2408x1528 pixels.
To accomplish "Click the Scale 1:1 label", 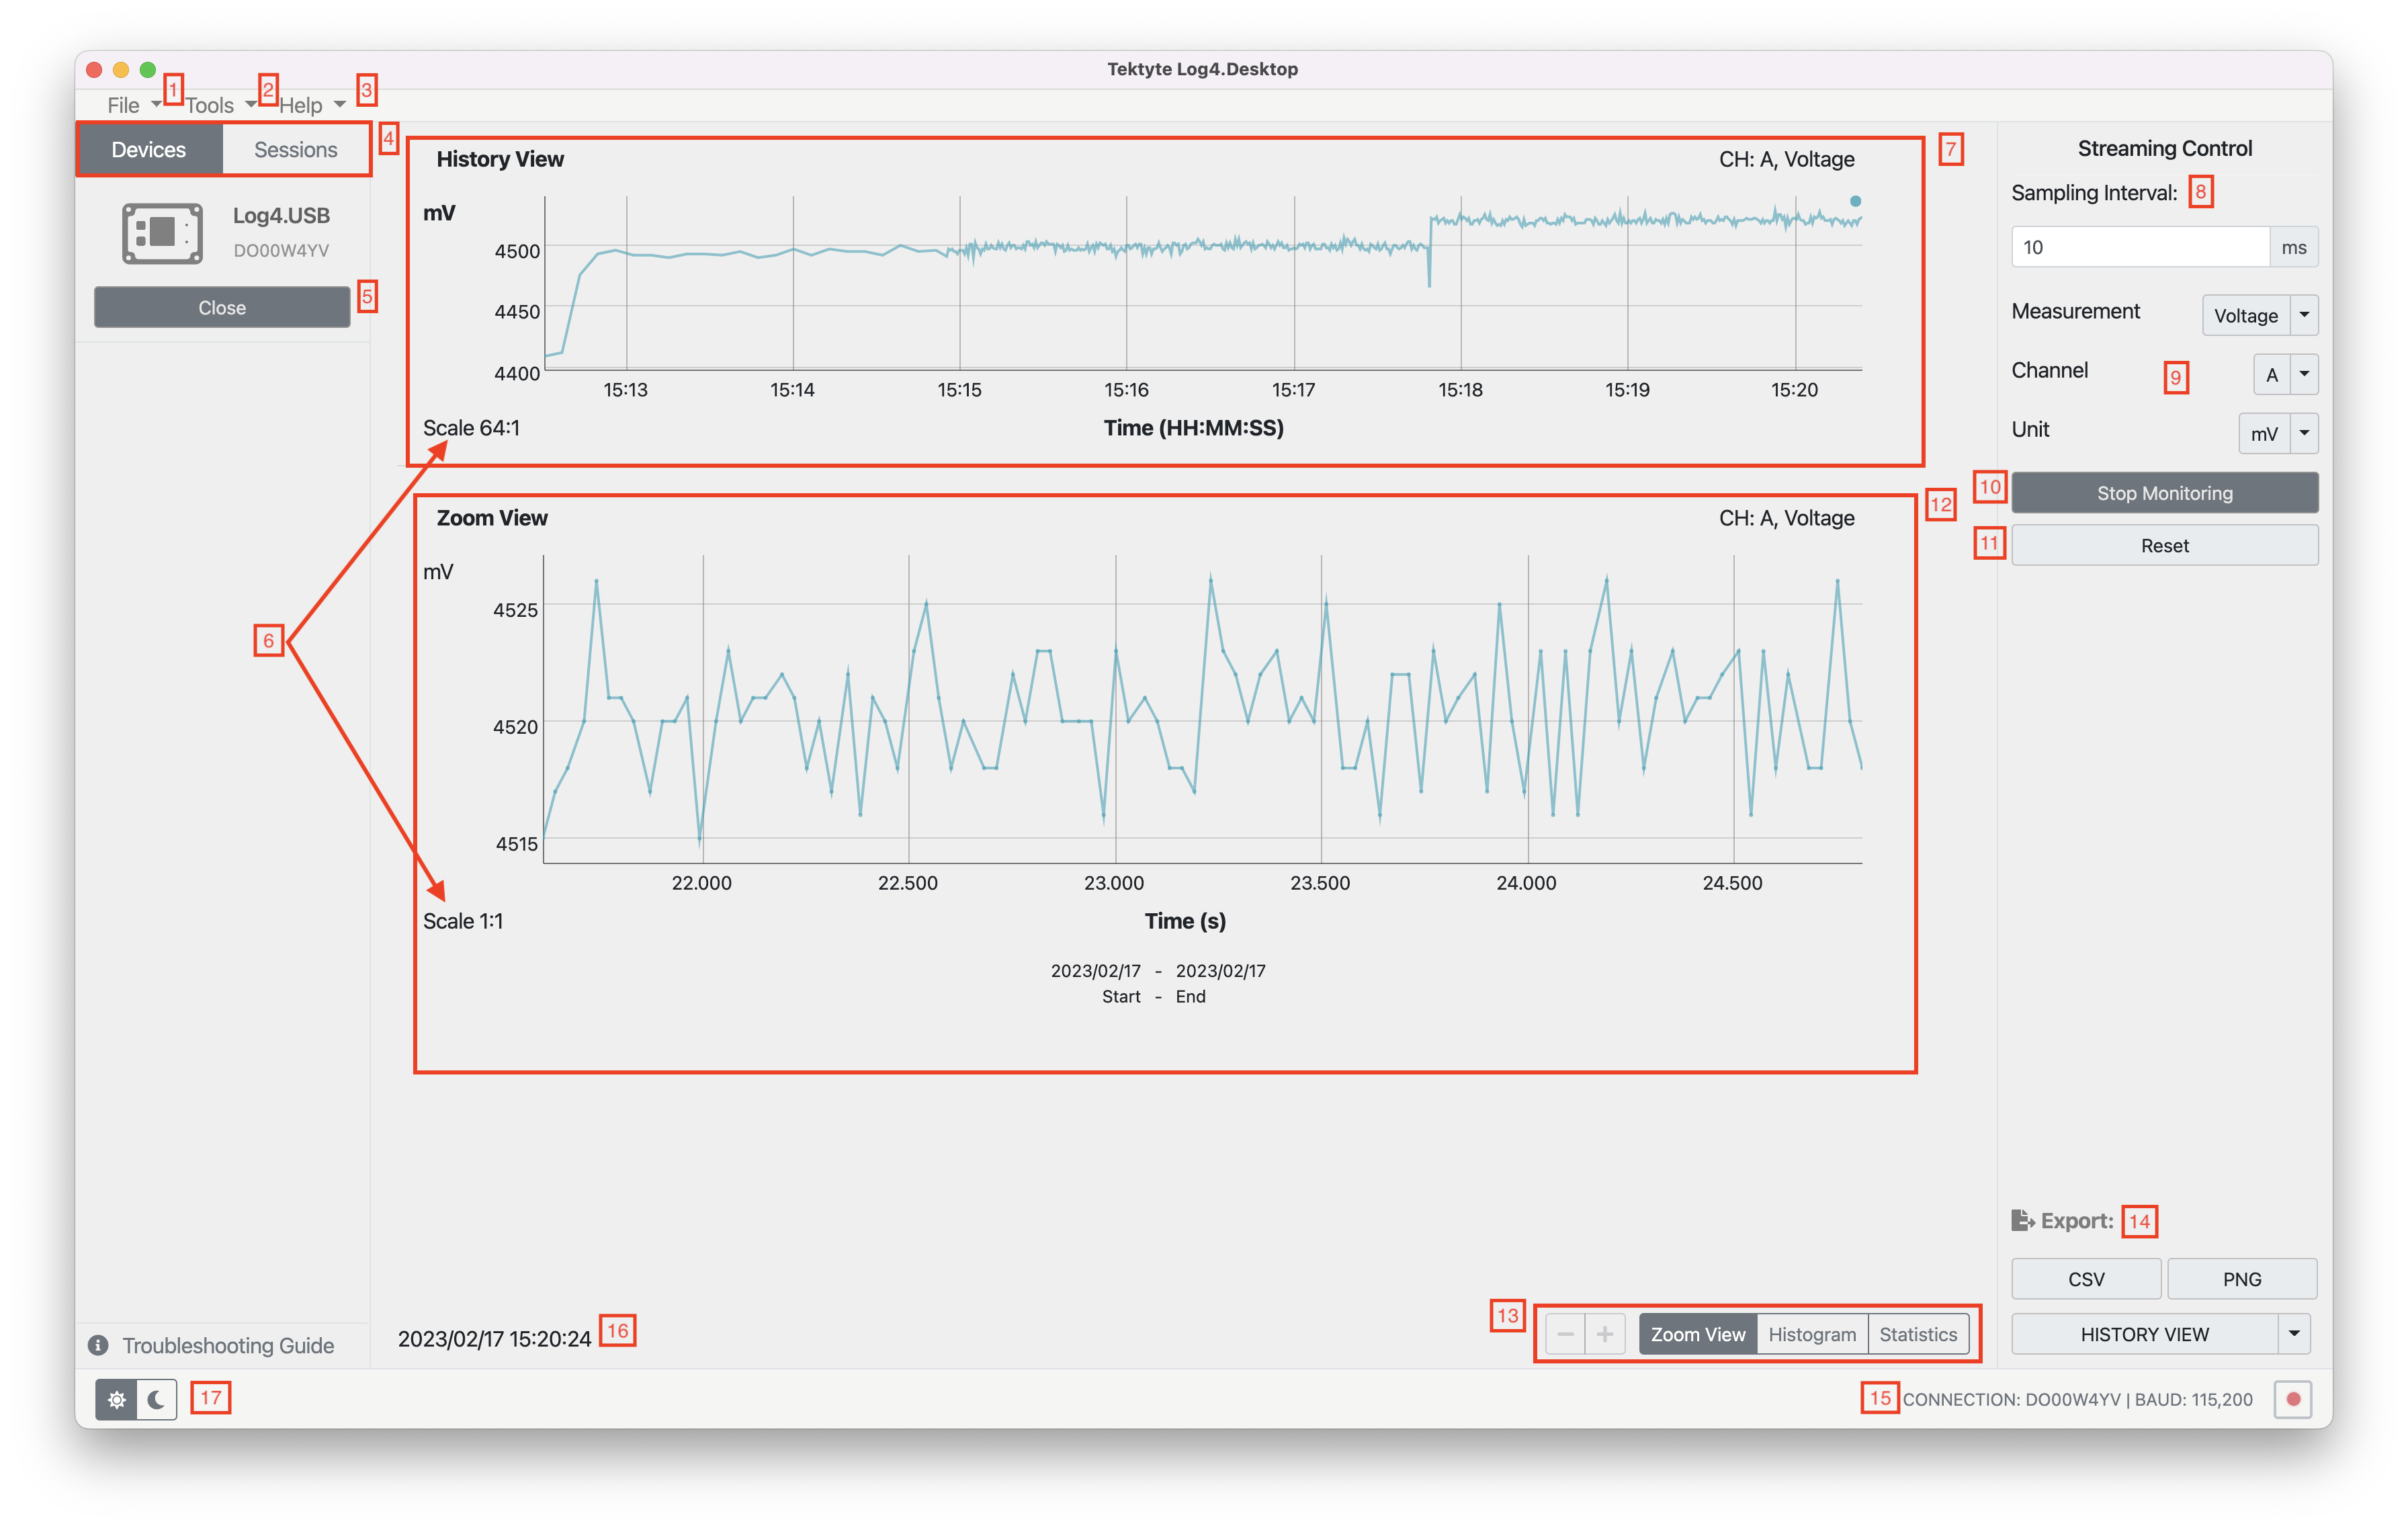I will 463,921.
